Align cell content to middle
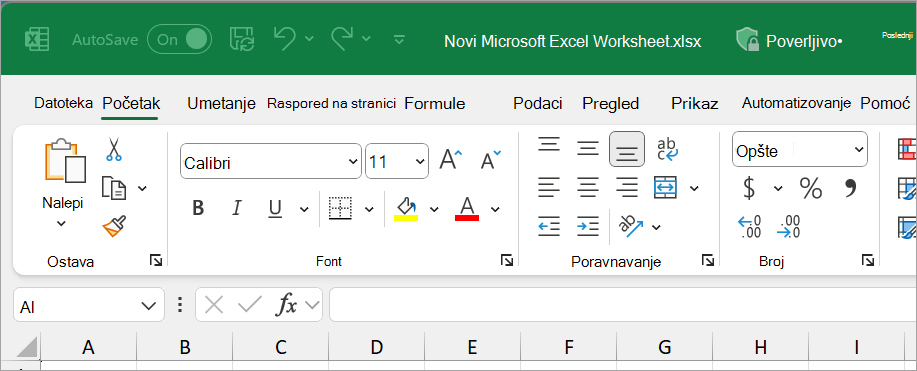 (x=588, y=148)
